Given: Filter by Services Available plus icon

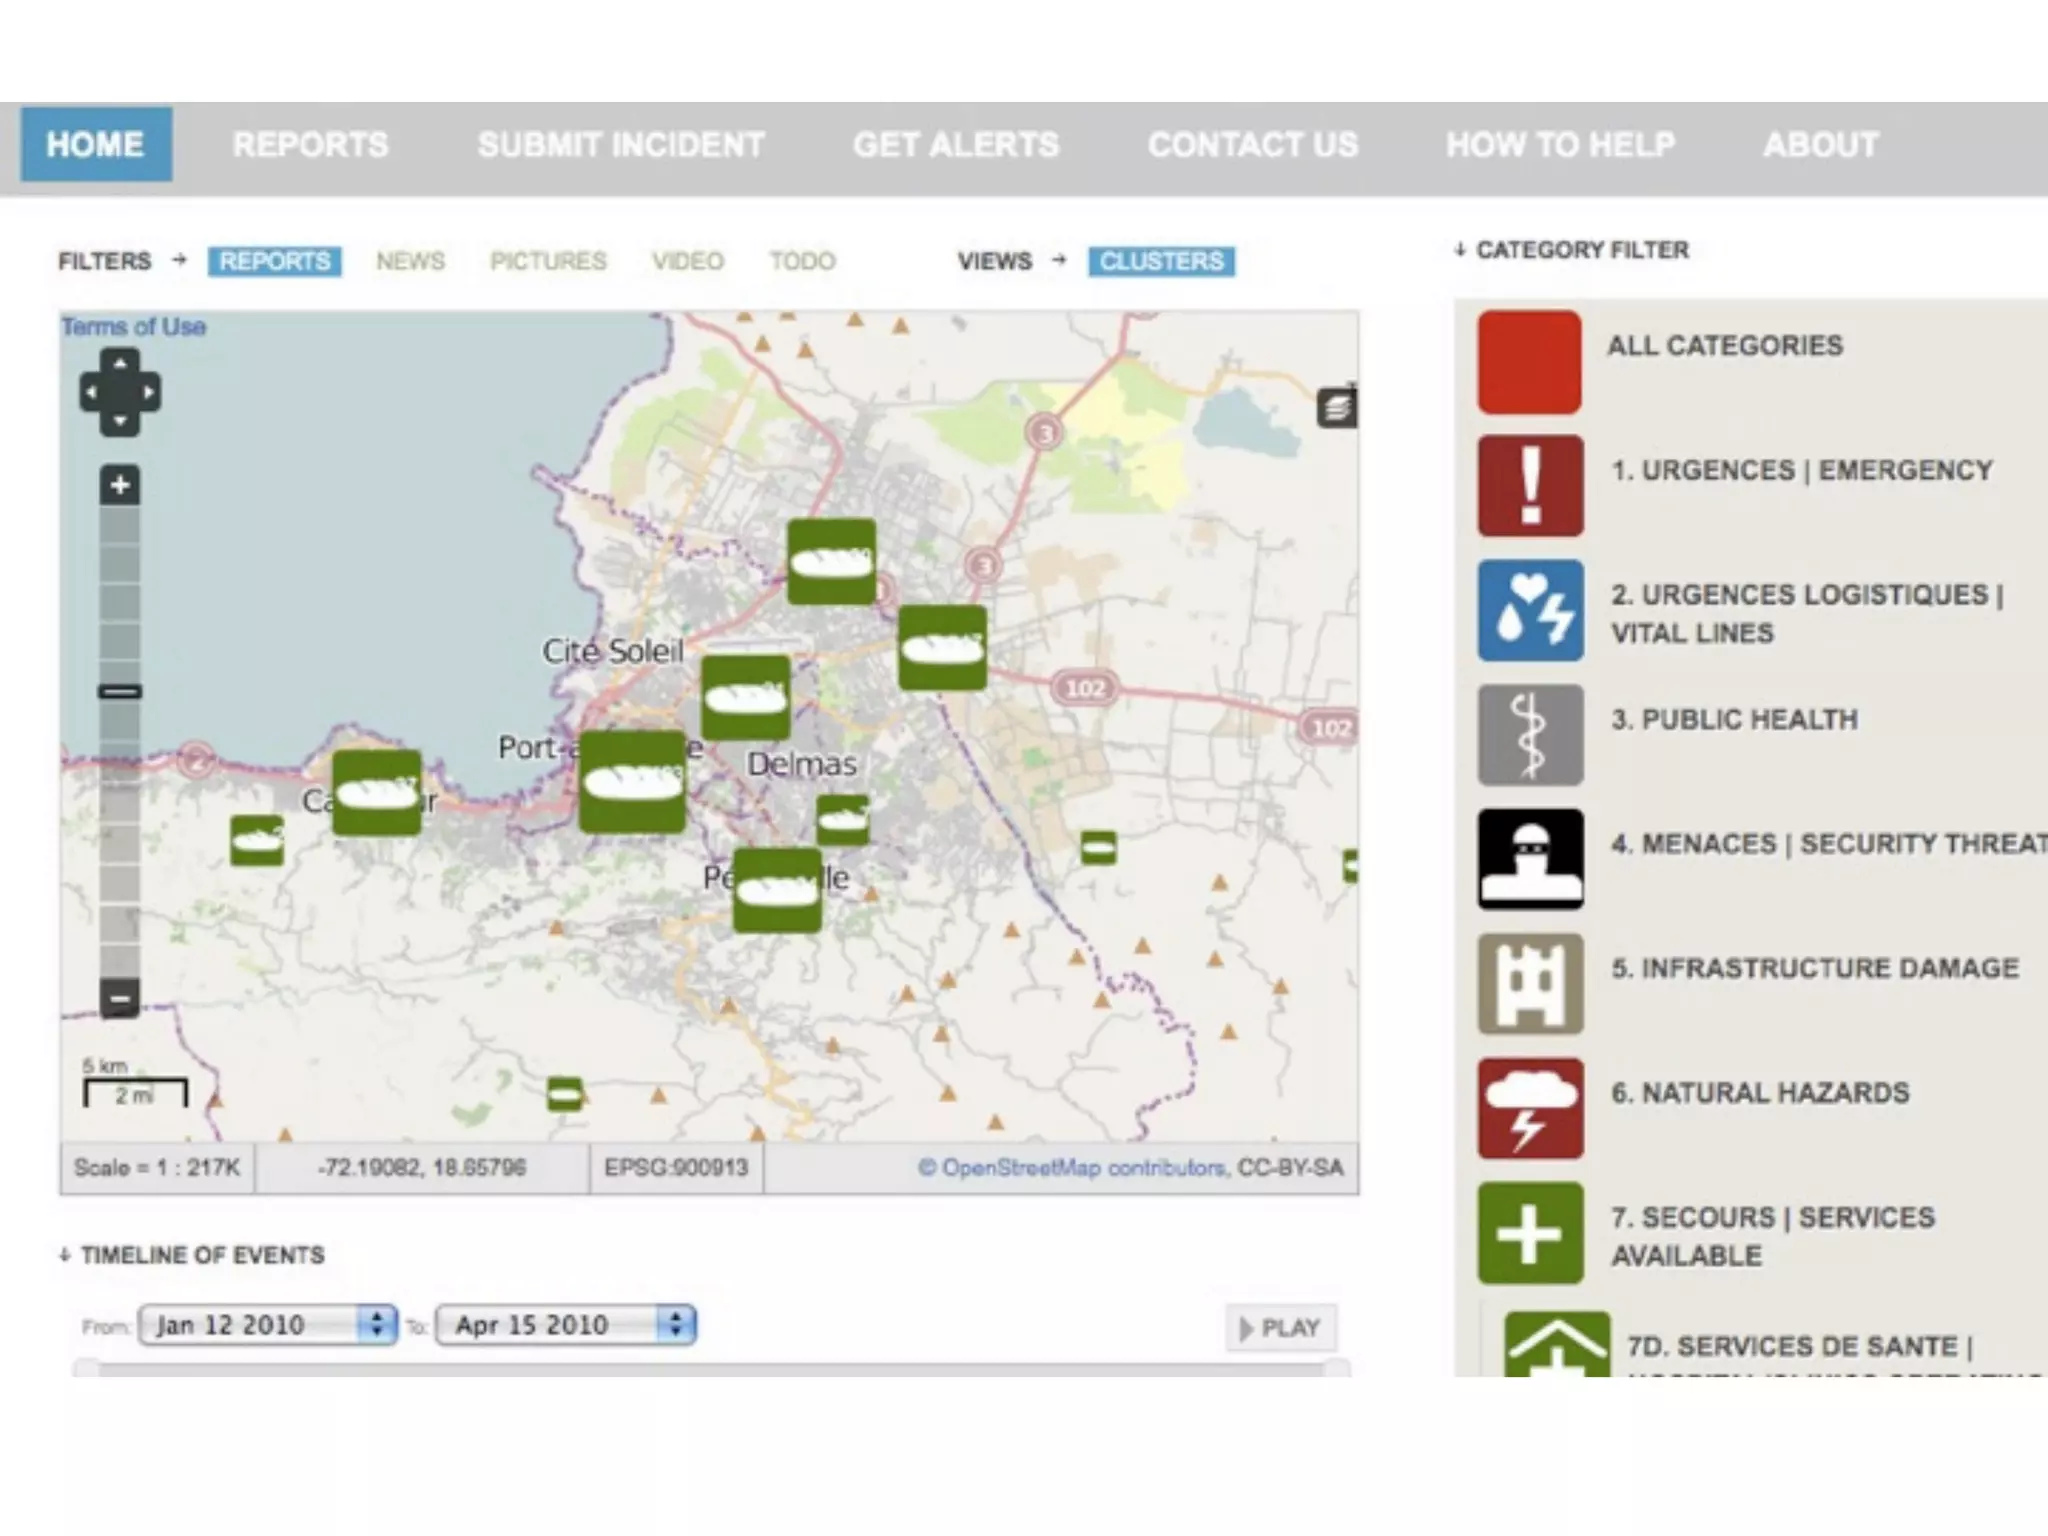Looking at the screenshot, I should (x=1530, y=1233).
